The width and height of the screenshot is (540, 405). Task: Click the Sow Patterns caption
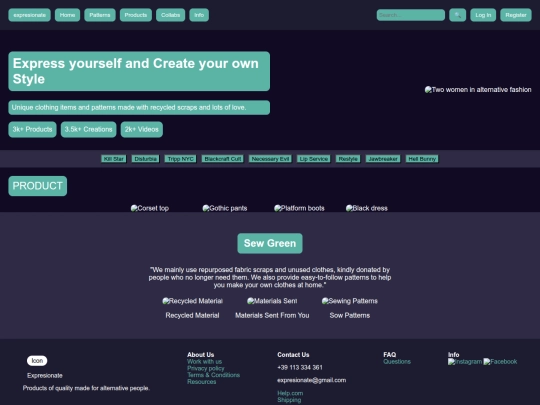pos(350,315)
